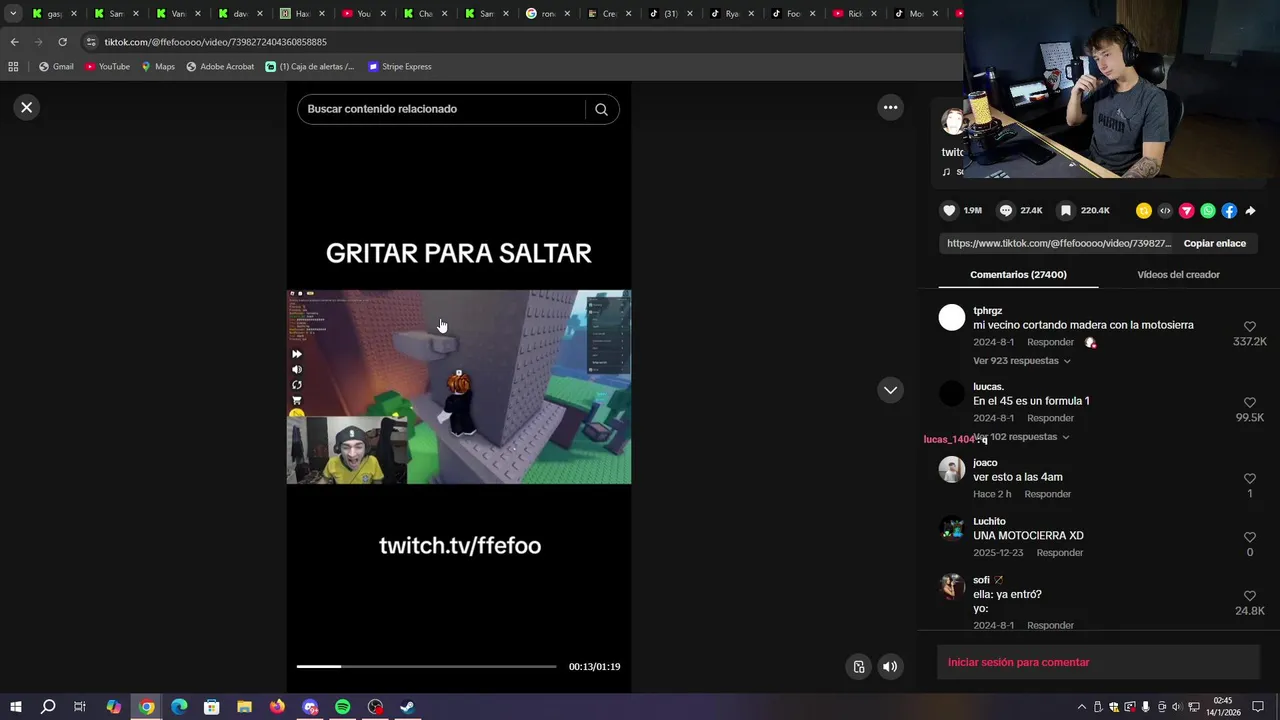
Task: Share the video to WhatsApp
Action: coord(1208,210)
